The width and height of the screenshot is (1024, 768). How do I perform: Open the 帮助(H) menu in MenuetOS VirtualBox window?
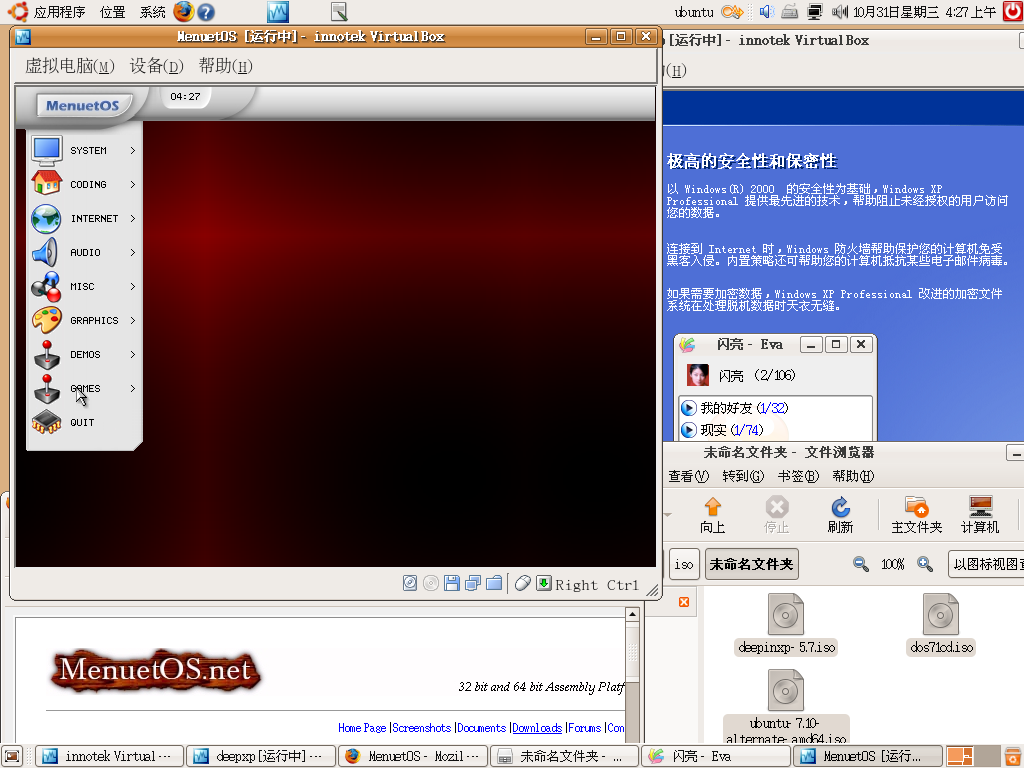pyautogui.click(x=225, y=66)
